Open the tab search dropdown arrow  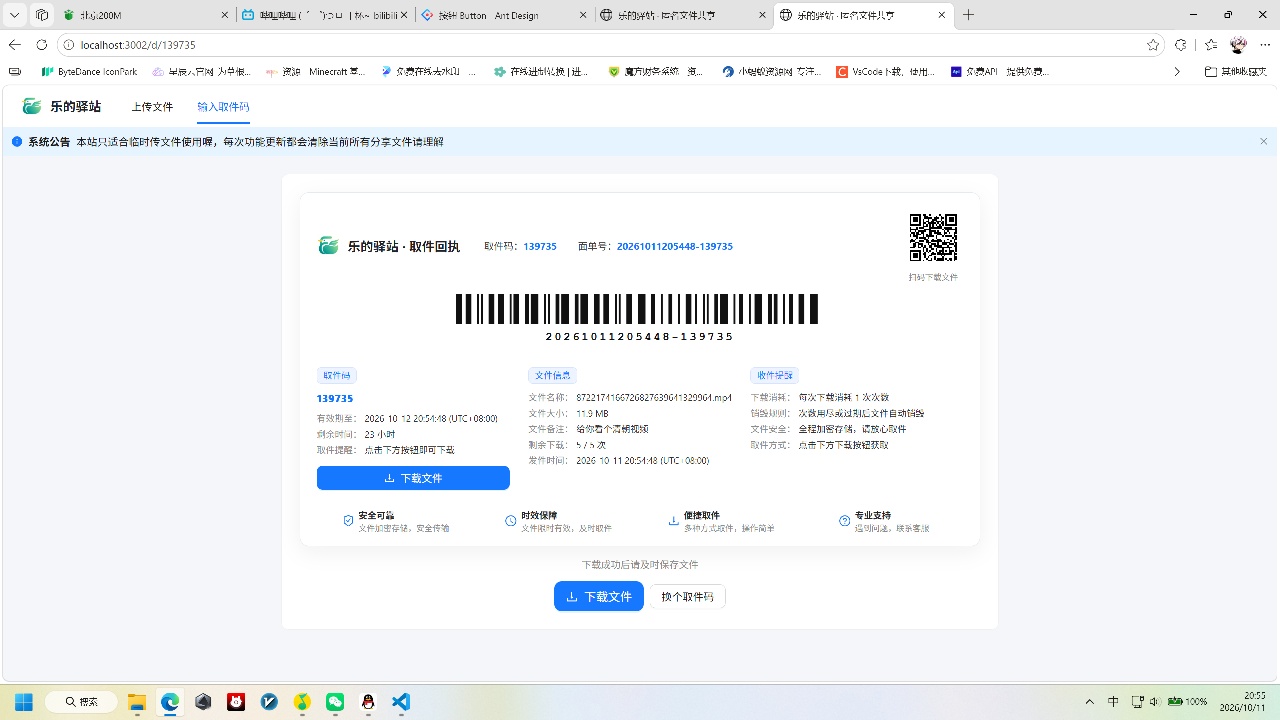[15, 15]
